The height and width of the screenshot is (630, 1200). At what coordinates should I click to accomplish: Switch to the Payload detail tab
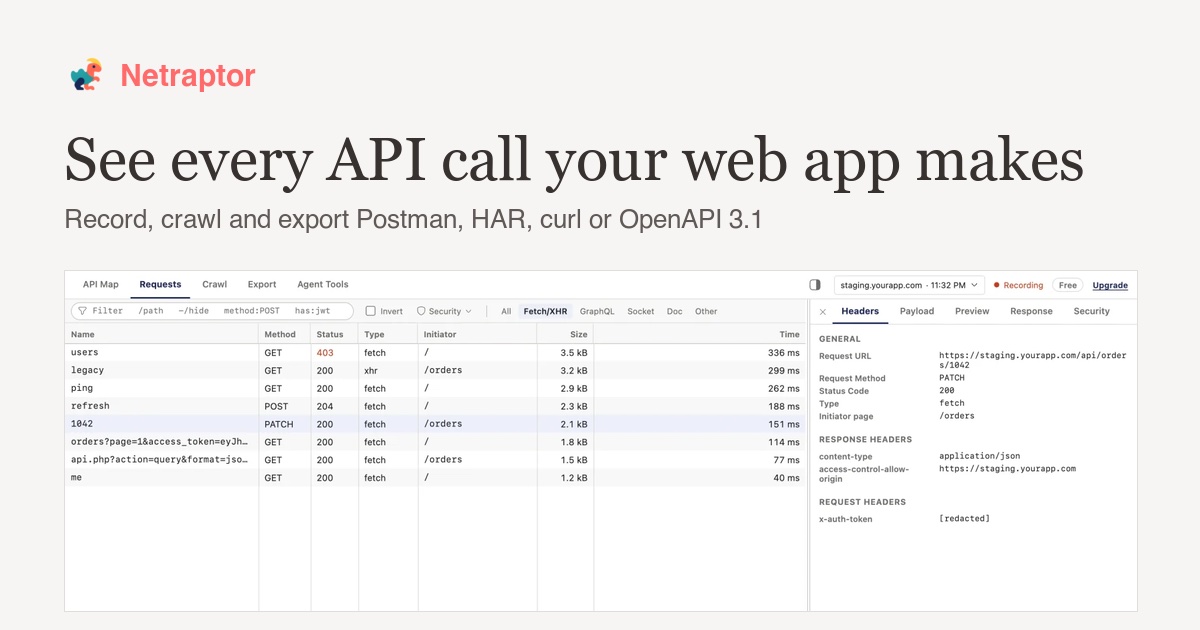917,311
